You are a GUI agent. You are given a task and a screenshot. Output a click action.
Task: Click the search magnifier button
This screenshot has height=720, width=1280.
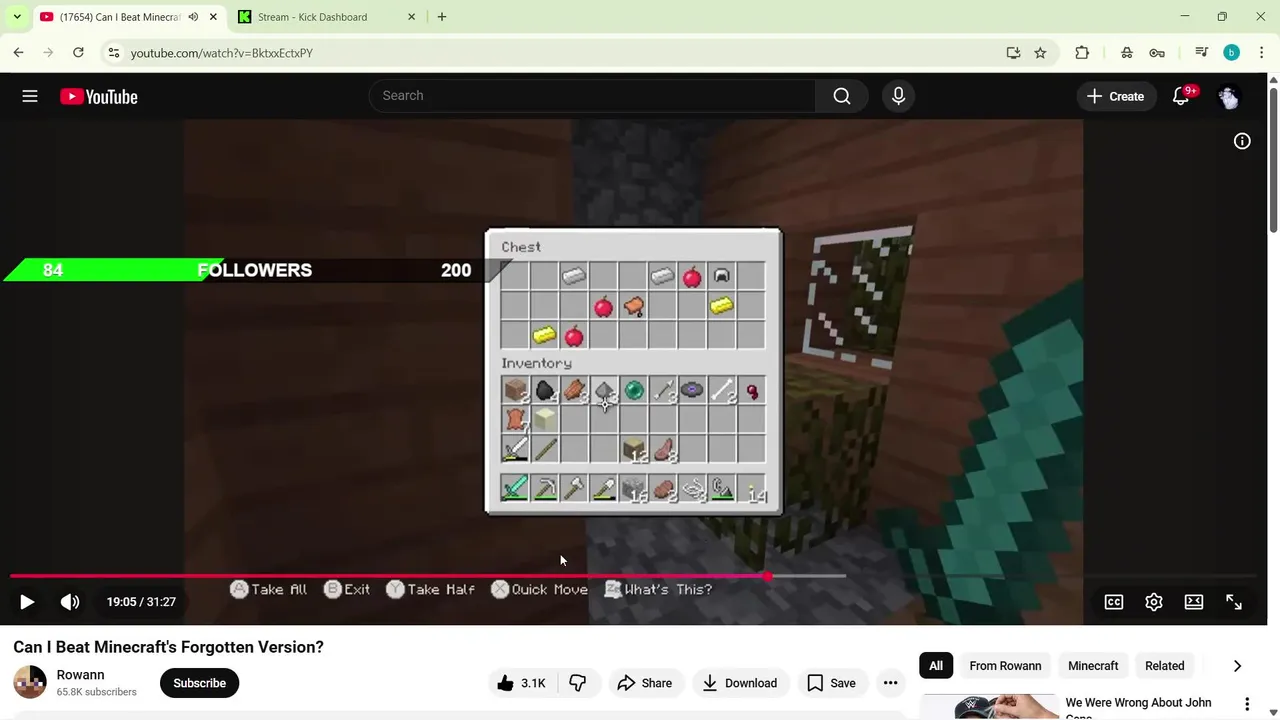pos(842,96)
